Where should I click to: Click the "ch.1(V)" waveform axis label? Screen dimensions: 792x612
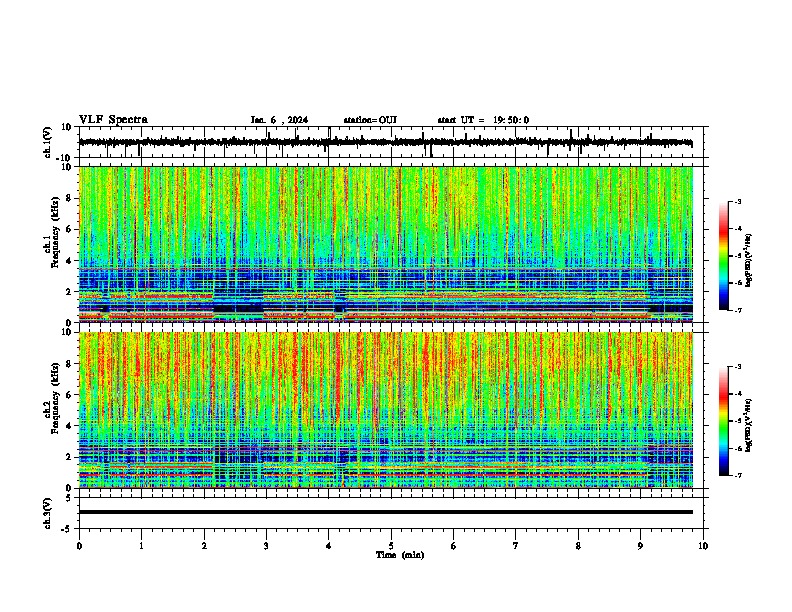click(x=48, y=142)
